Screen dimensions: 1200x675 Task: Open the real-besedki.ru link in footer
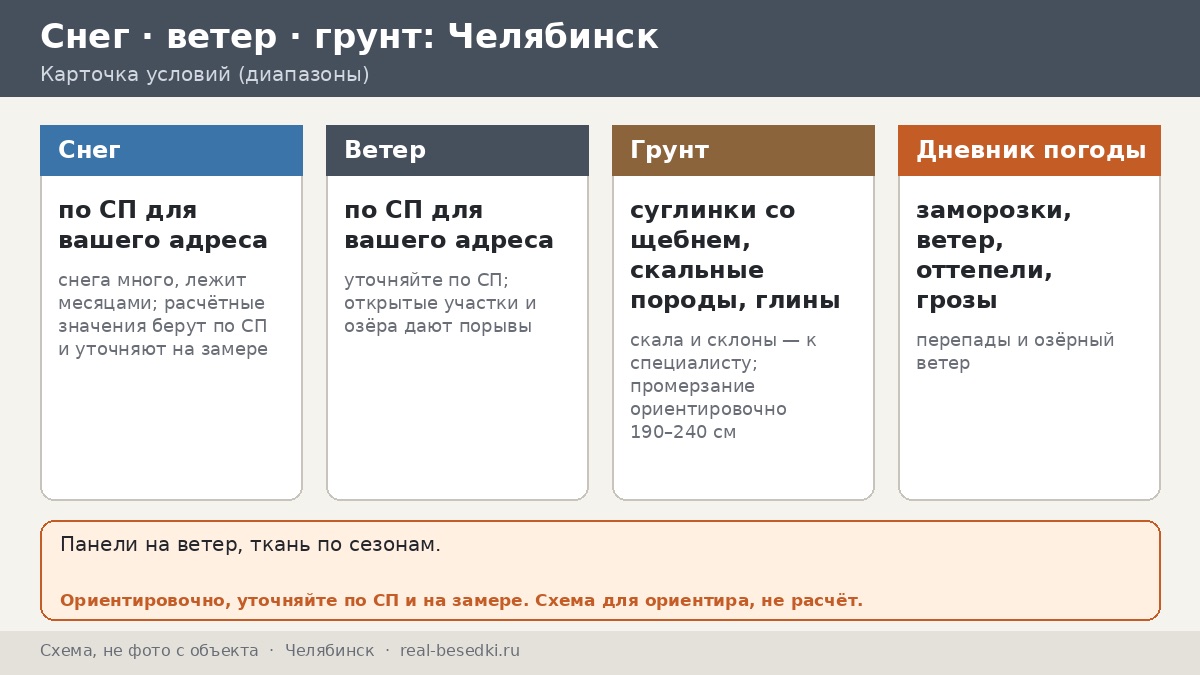pos(460,651)
